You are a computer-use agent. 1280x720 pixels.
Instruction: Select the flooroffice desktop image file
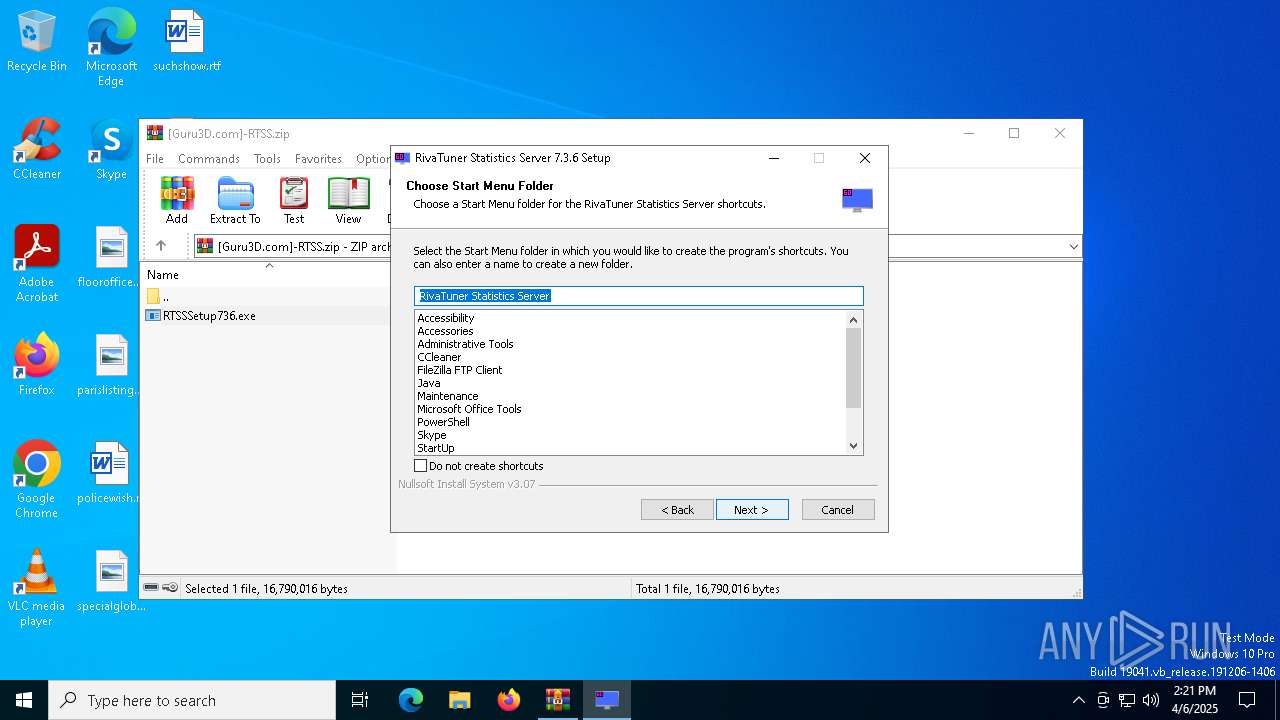(x=109, y=257)
